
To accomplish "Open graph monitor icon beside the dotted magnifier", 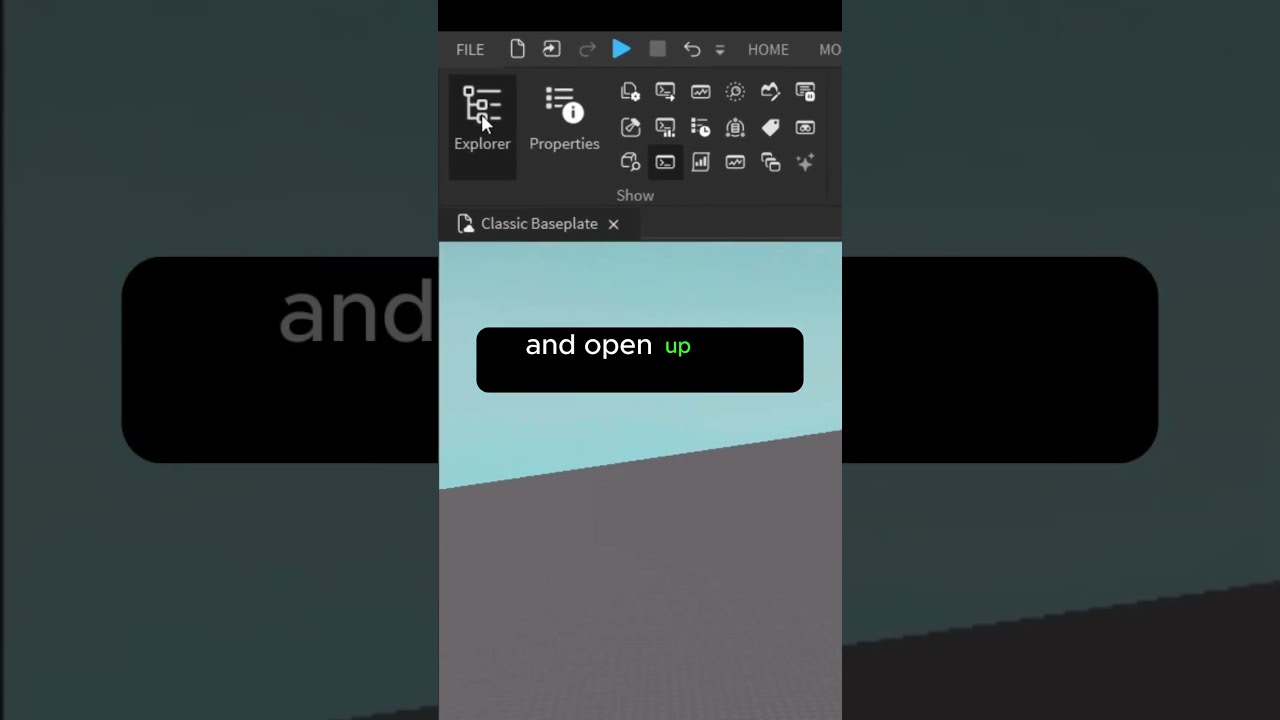I will 700,92.
